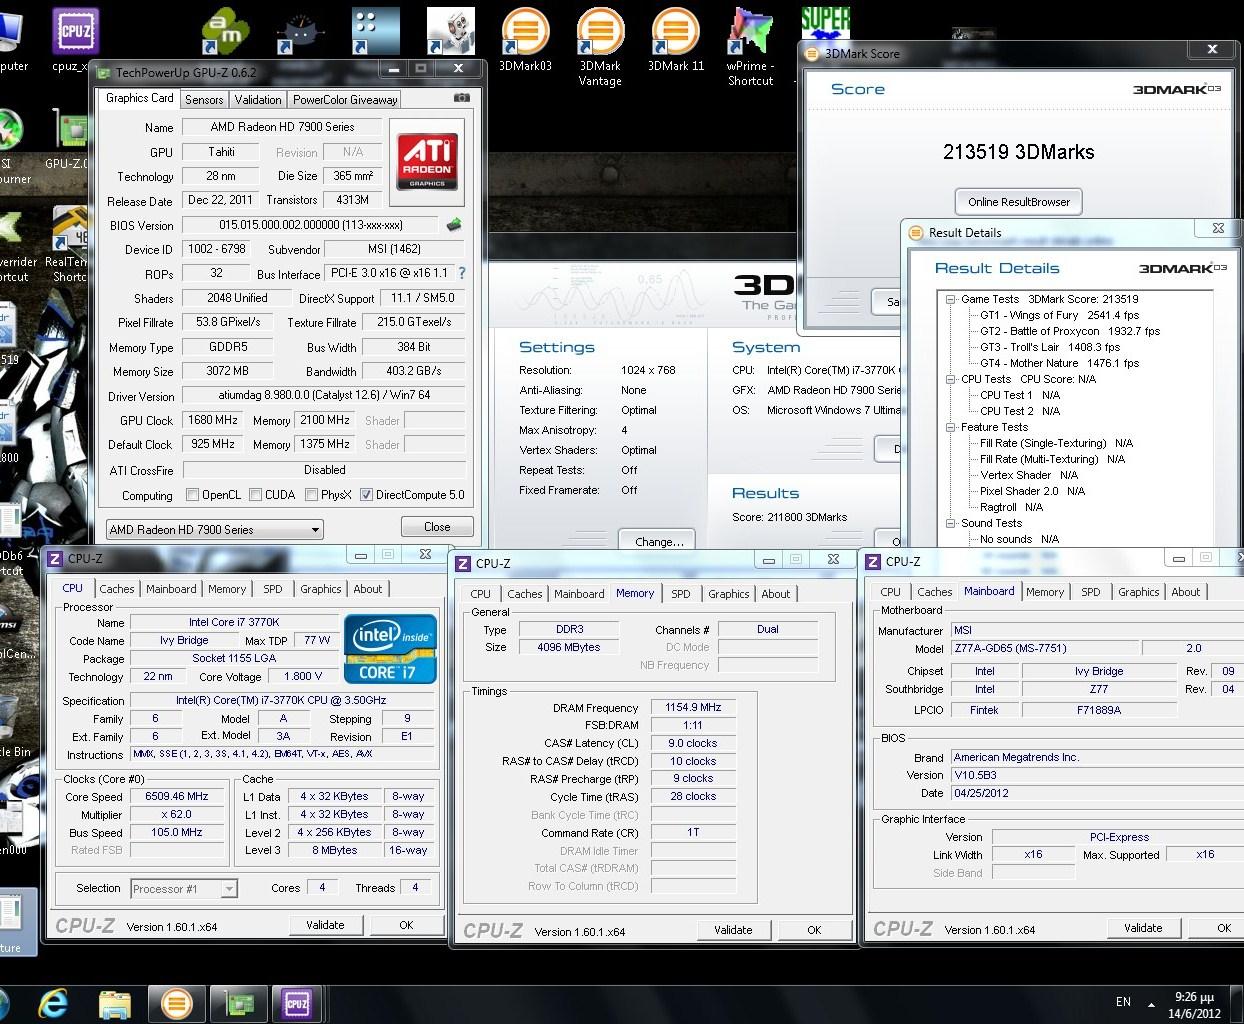
Task: Toggle the CUDA checkbox in GPU-Z
Action: tap(255, 495)
